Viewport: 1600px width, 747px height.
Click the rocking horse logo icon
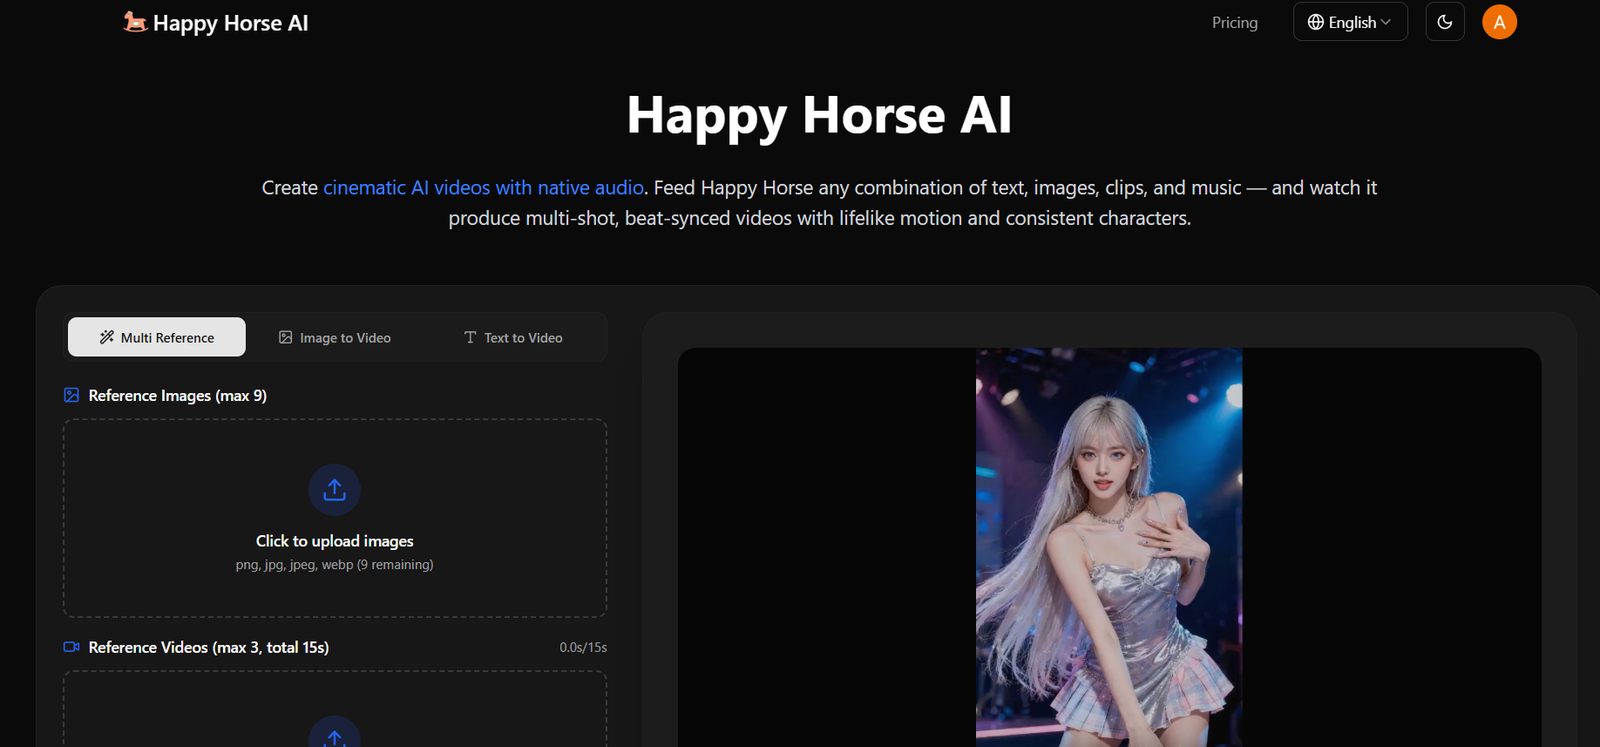coord(135,22)
